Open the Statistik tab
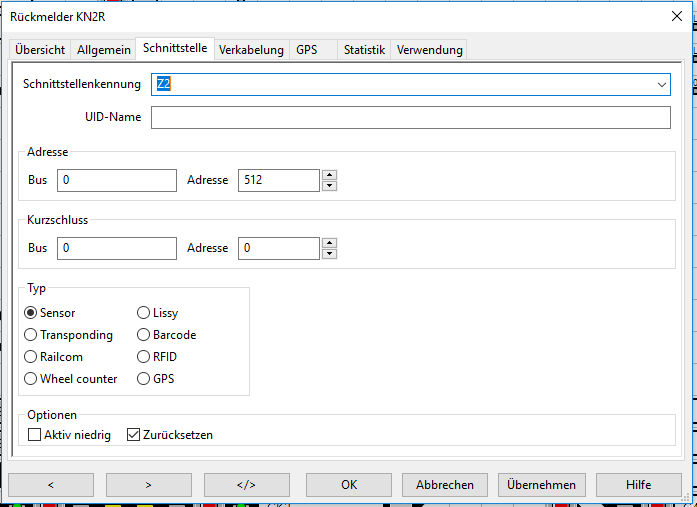This screenshot has width=697, height=507. coord(364,49)
